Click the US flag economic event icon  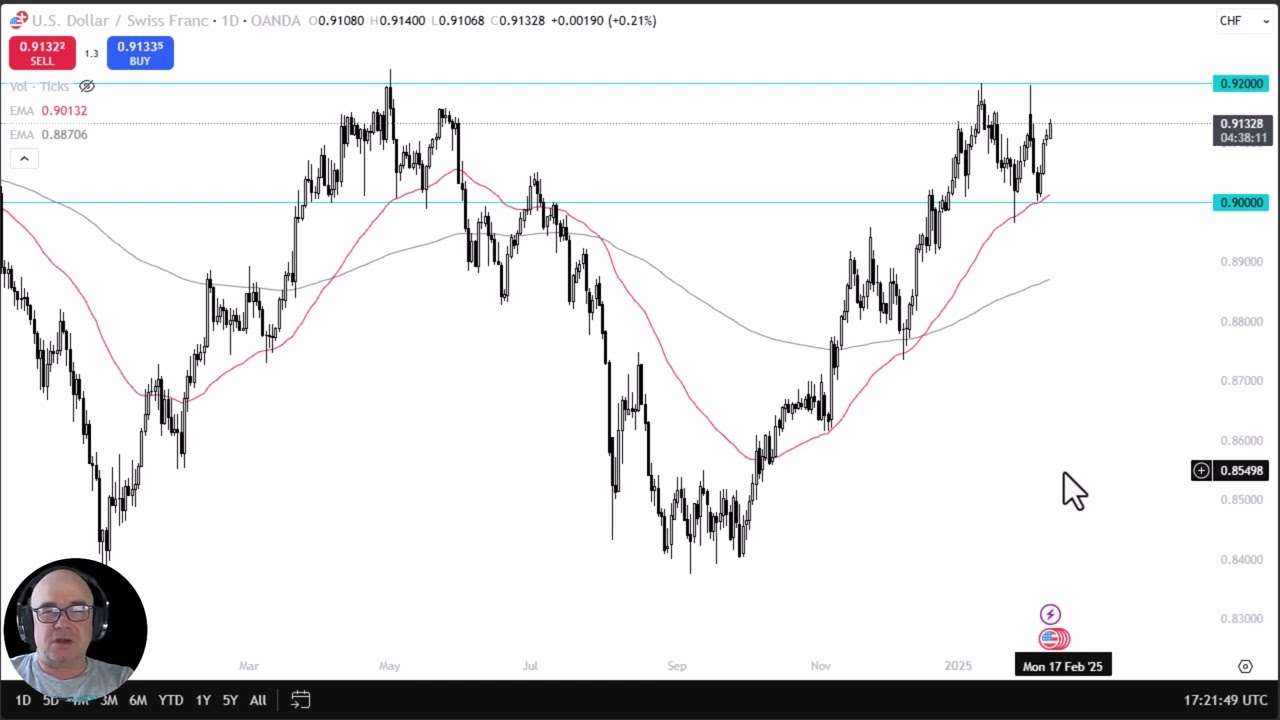pos(1052,638)
